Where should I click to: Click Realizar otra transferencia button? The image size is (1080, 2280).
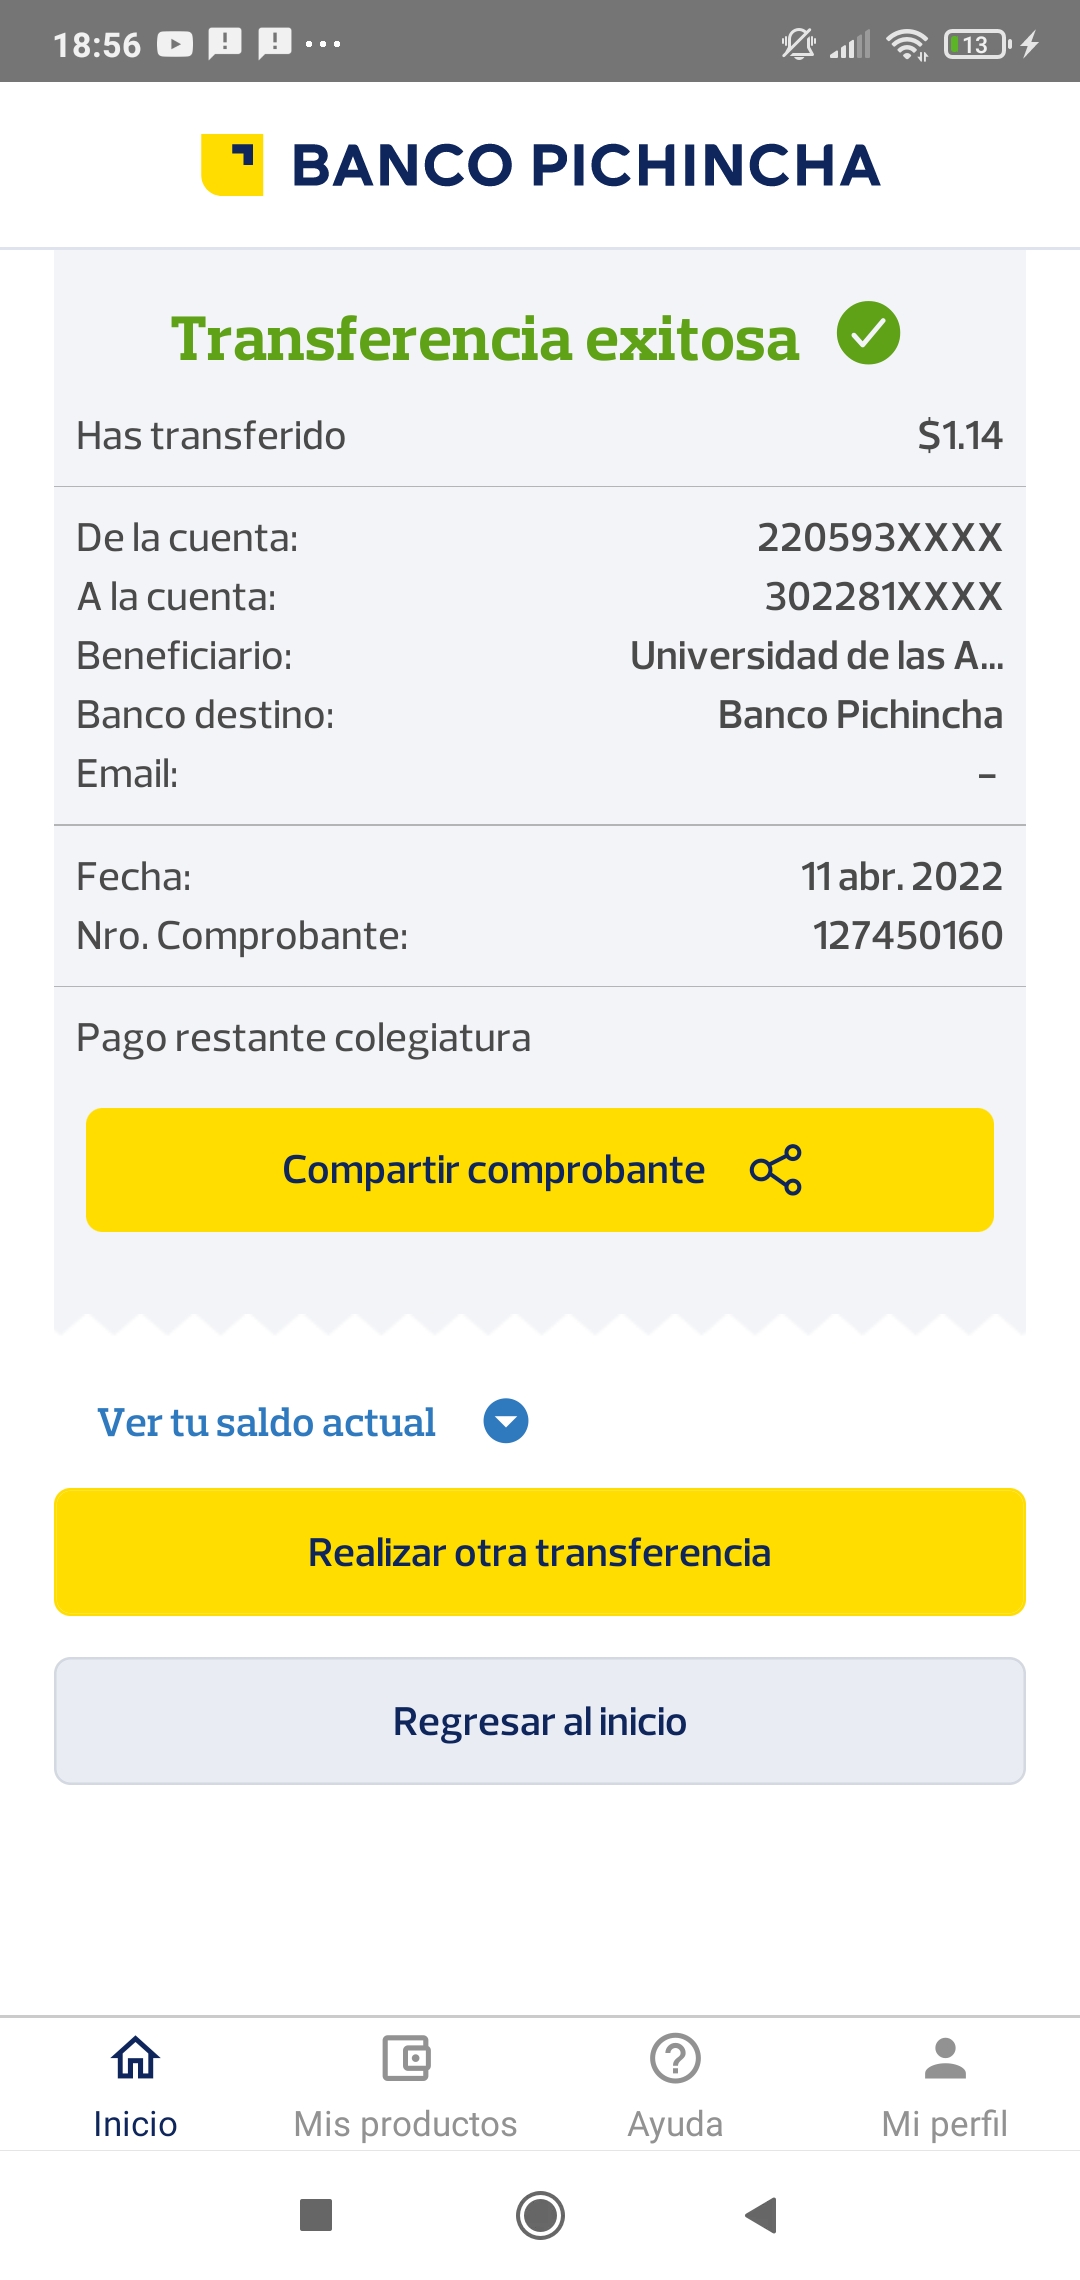[x=540, y=1552]
